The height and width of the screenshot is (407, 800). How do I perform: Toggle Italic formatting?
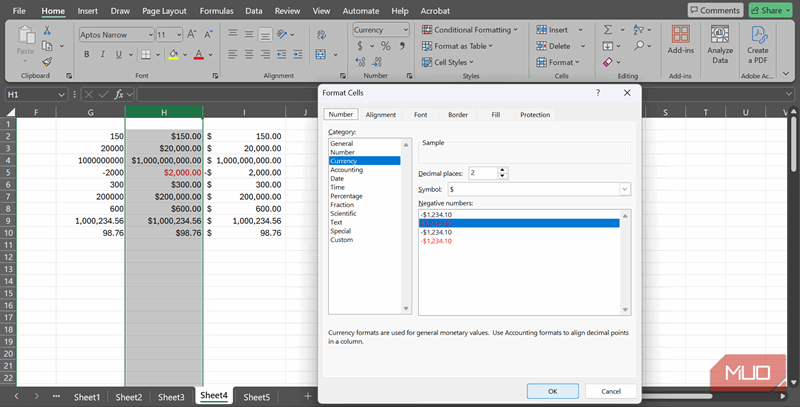pyautogui.click(x=103, y=54)
